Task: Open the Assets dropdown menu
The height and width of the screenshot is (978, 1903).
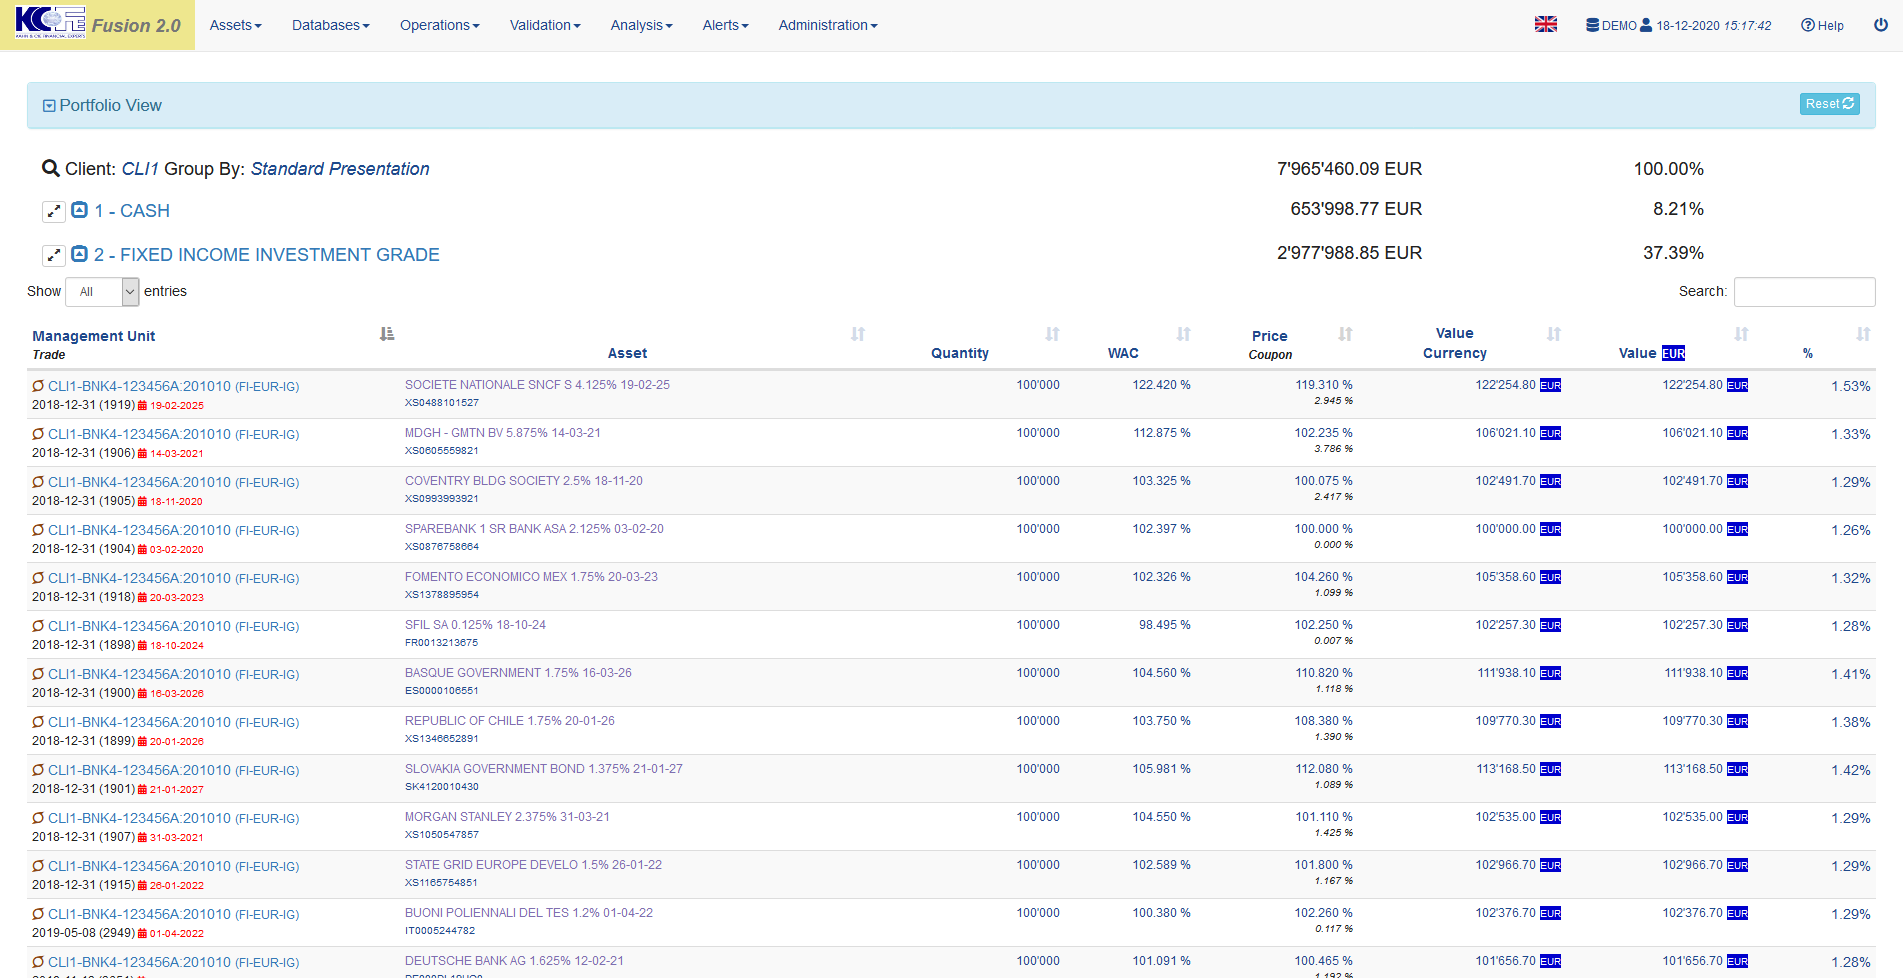Action: 235,25
